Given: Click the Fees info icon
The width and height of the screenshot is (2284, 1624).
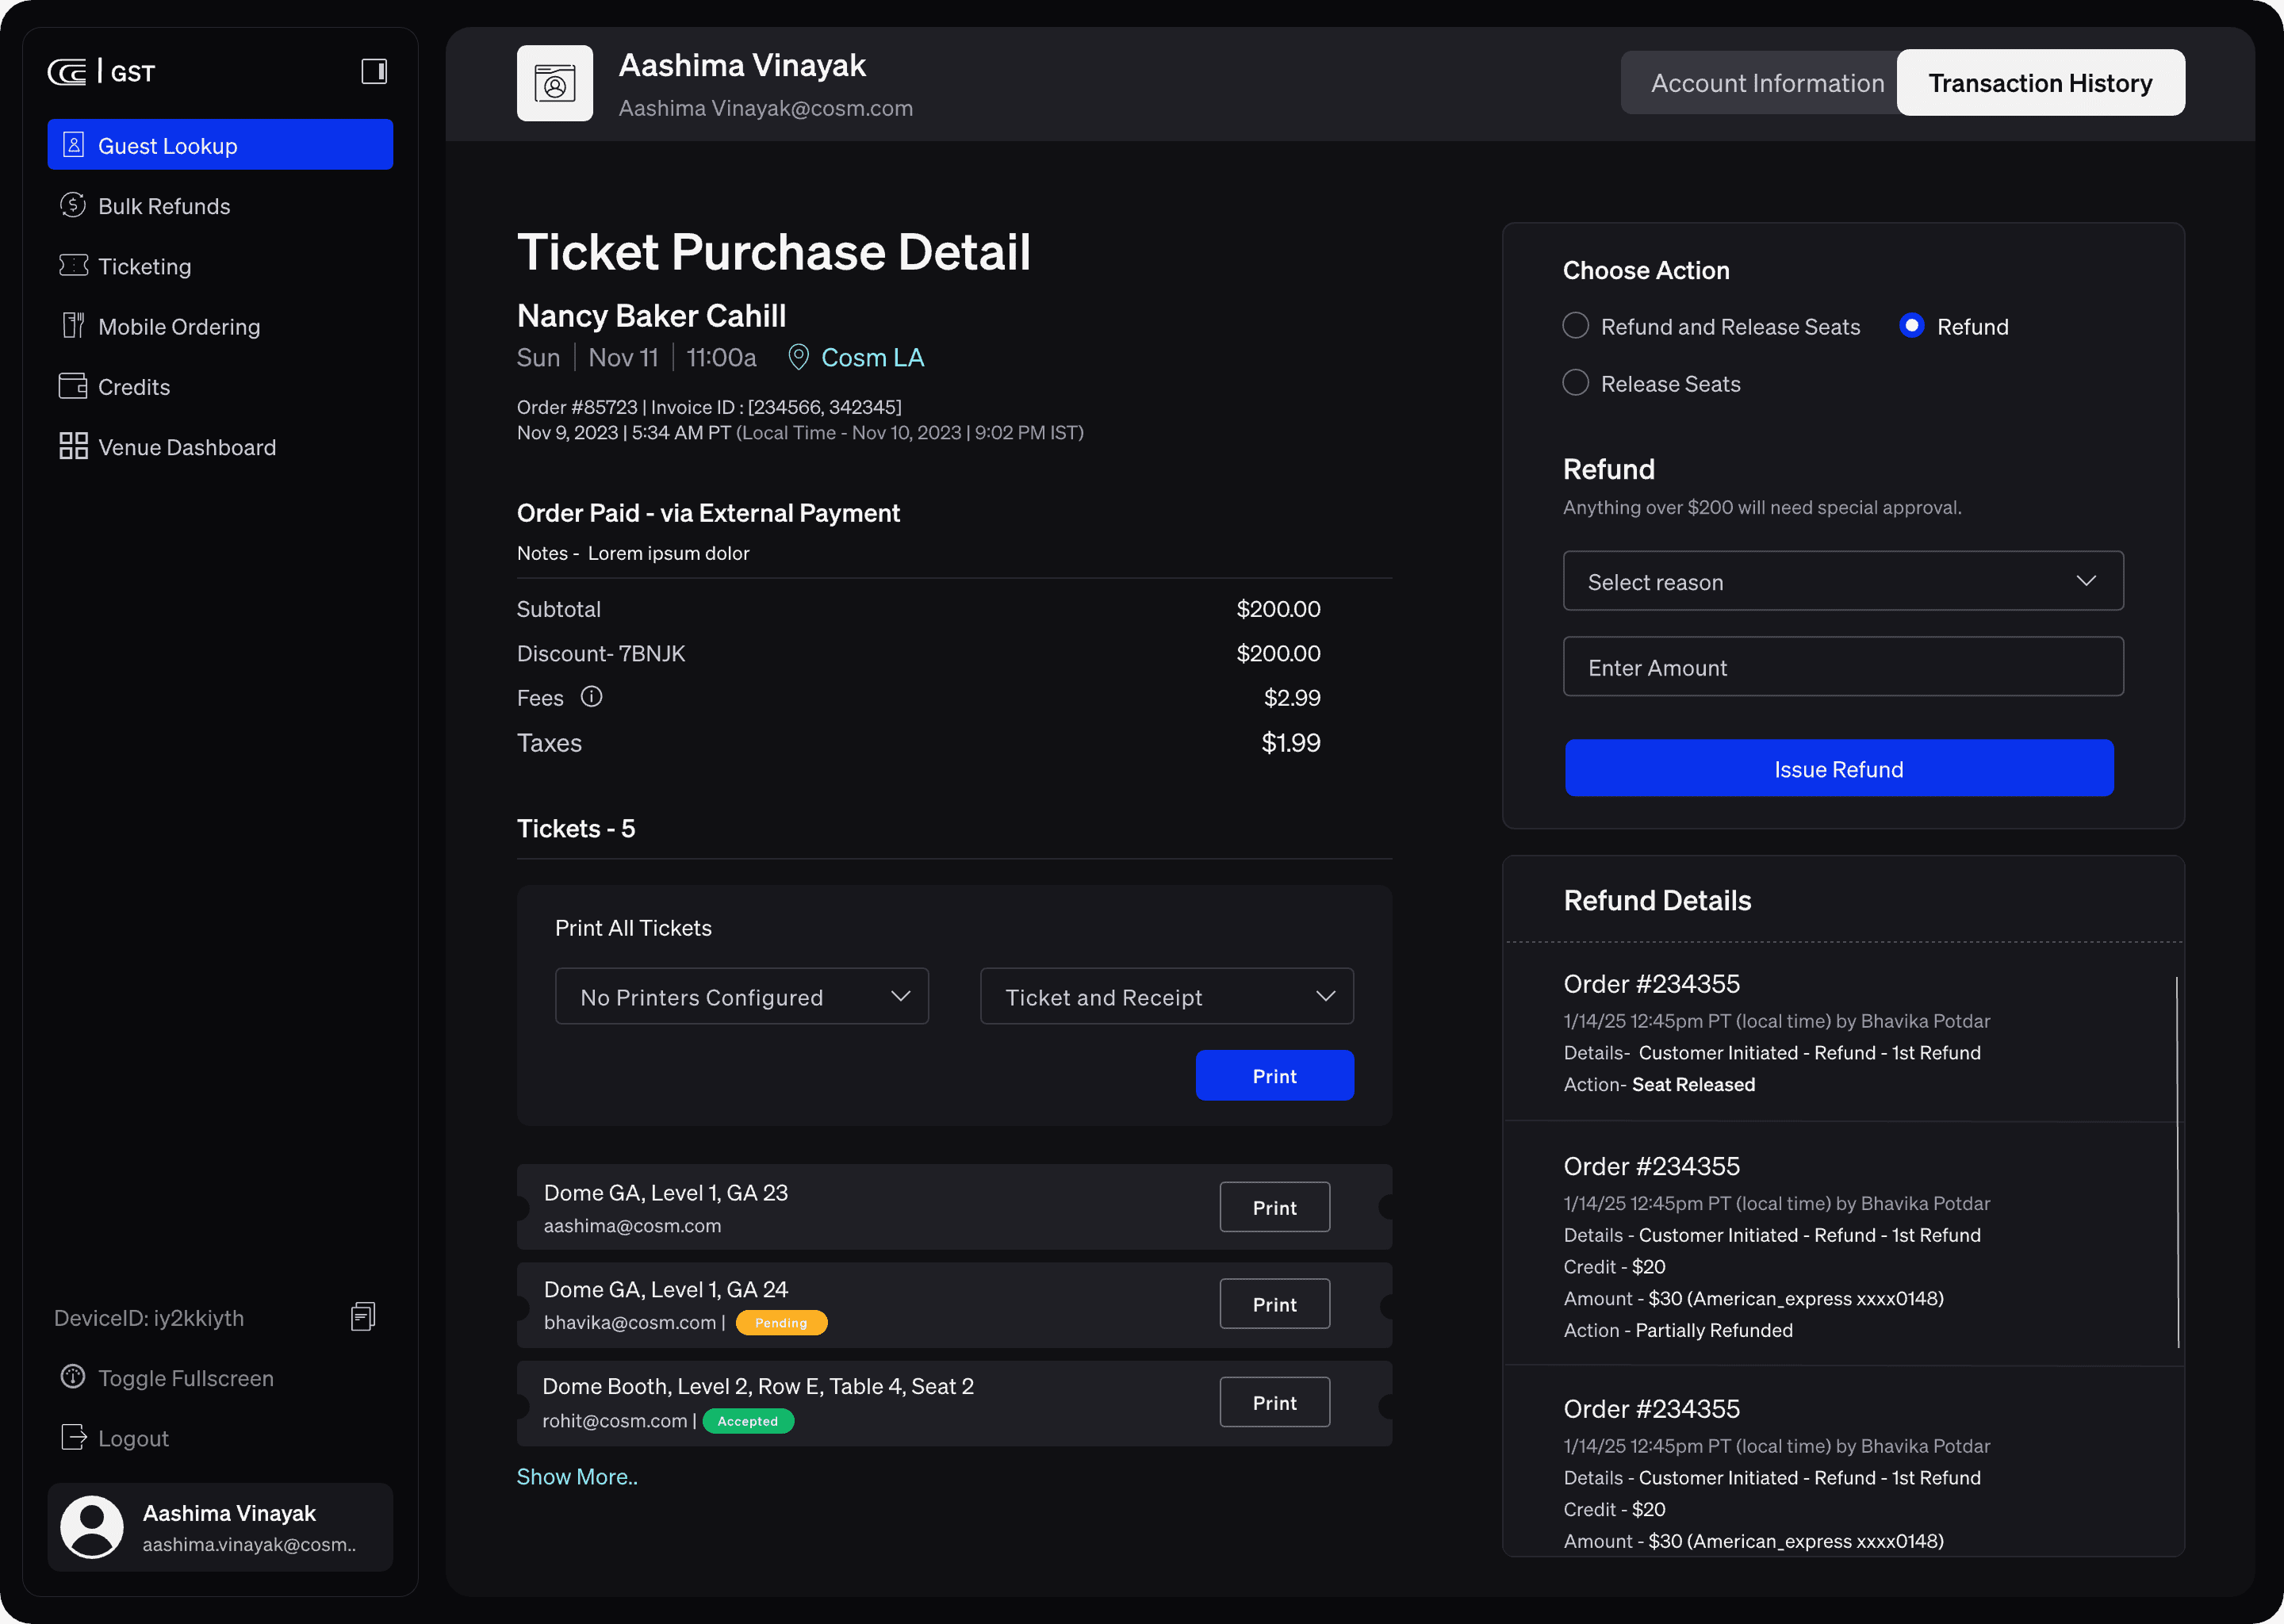Looking at the screenshot, I should click(x=592, y=697).
